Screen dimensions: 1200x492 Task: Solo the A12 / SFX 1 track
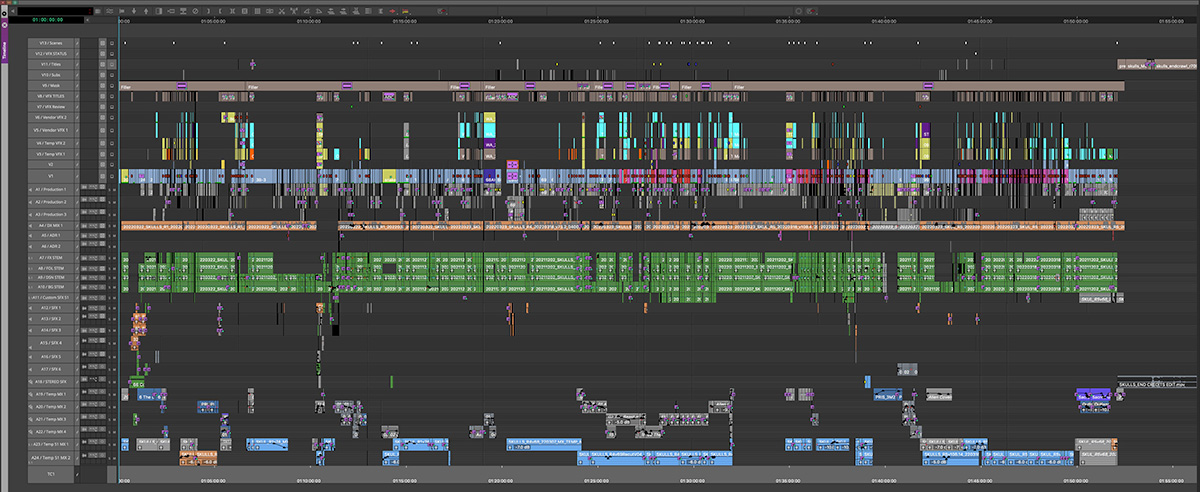(x=109, y=309)
